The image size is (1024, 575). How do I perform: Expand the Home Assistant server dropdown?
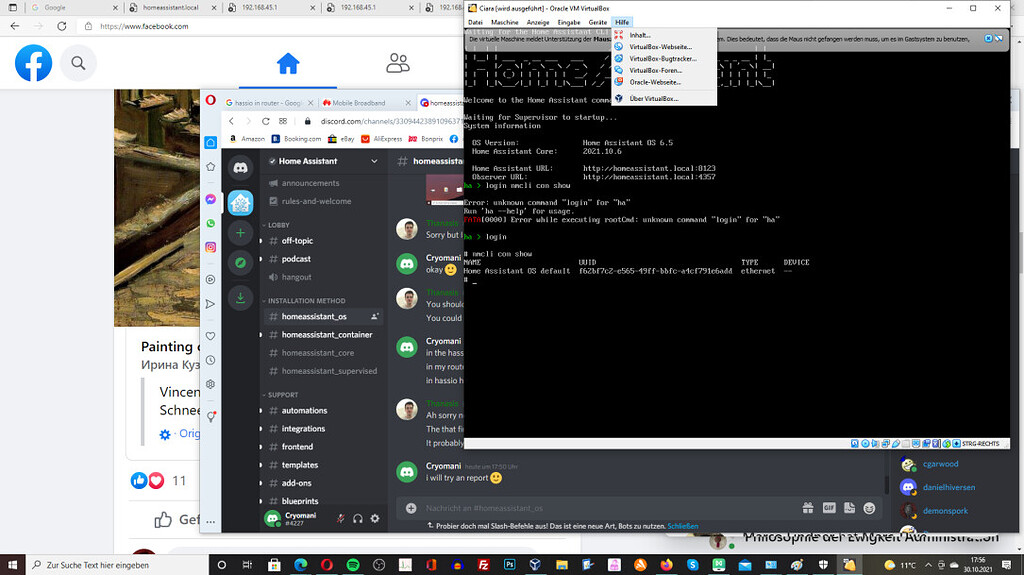point(374,161)
